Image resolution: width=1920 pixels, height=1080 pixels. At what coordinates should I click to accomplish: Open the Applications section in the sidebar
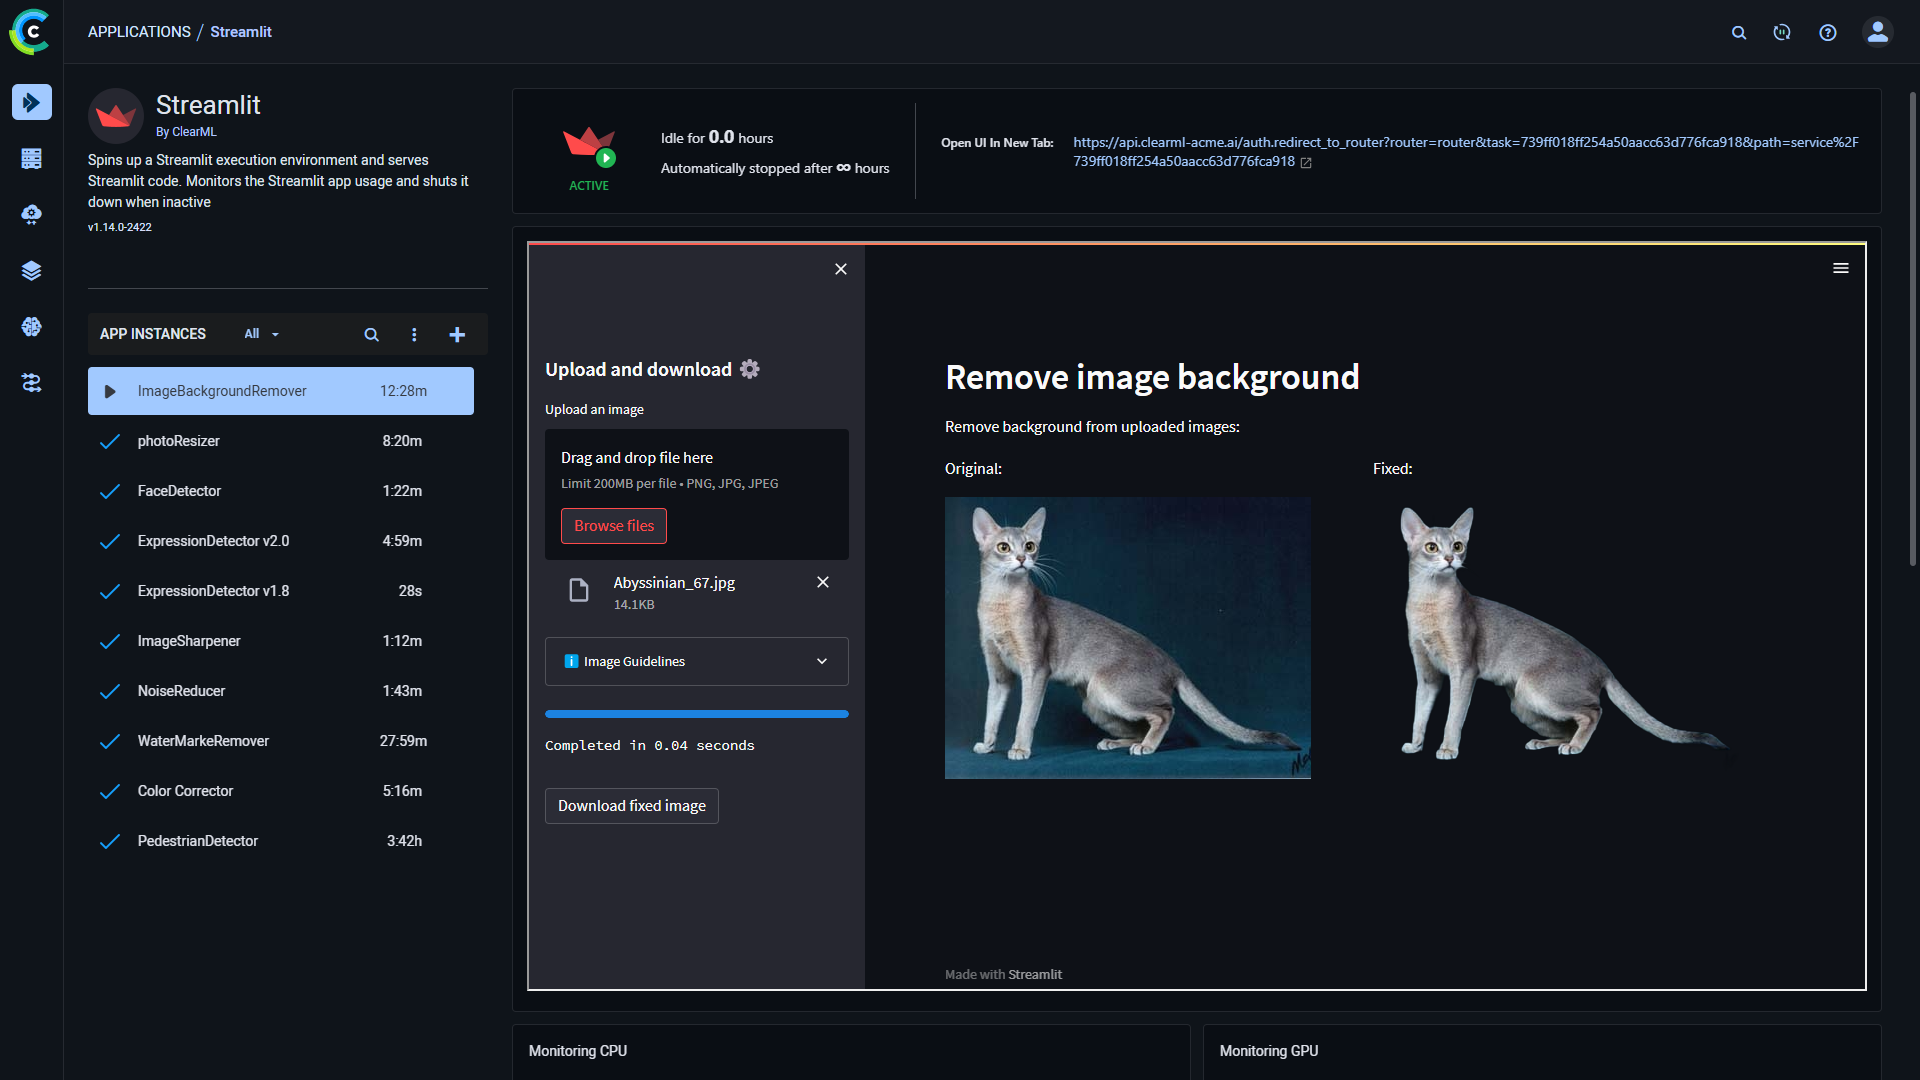32,102
